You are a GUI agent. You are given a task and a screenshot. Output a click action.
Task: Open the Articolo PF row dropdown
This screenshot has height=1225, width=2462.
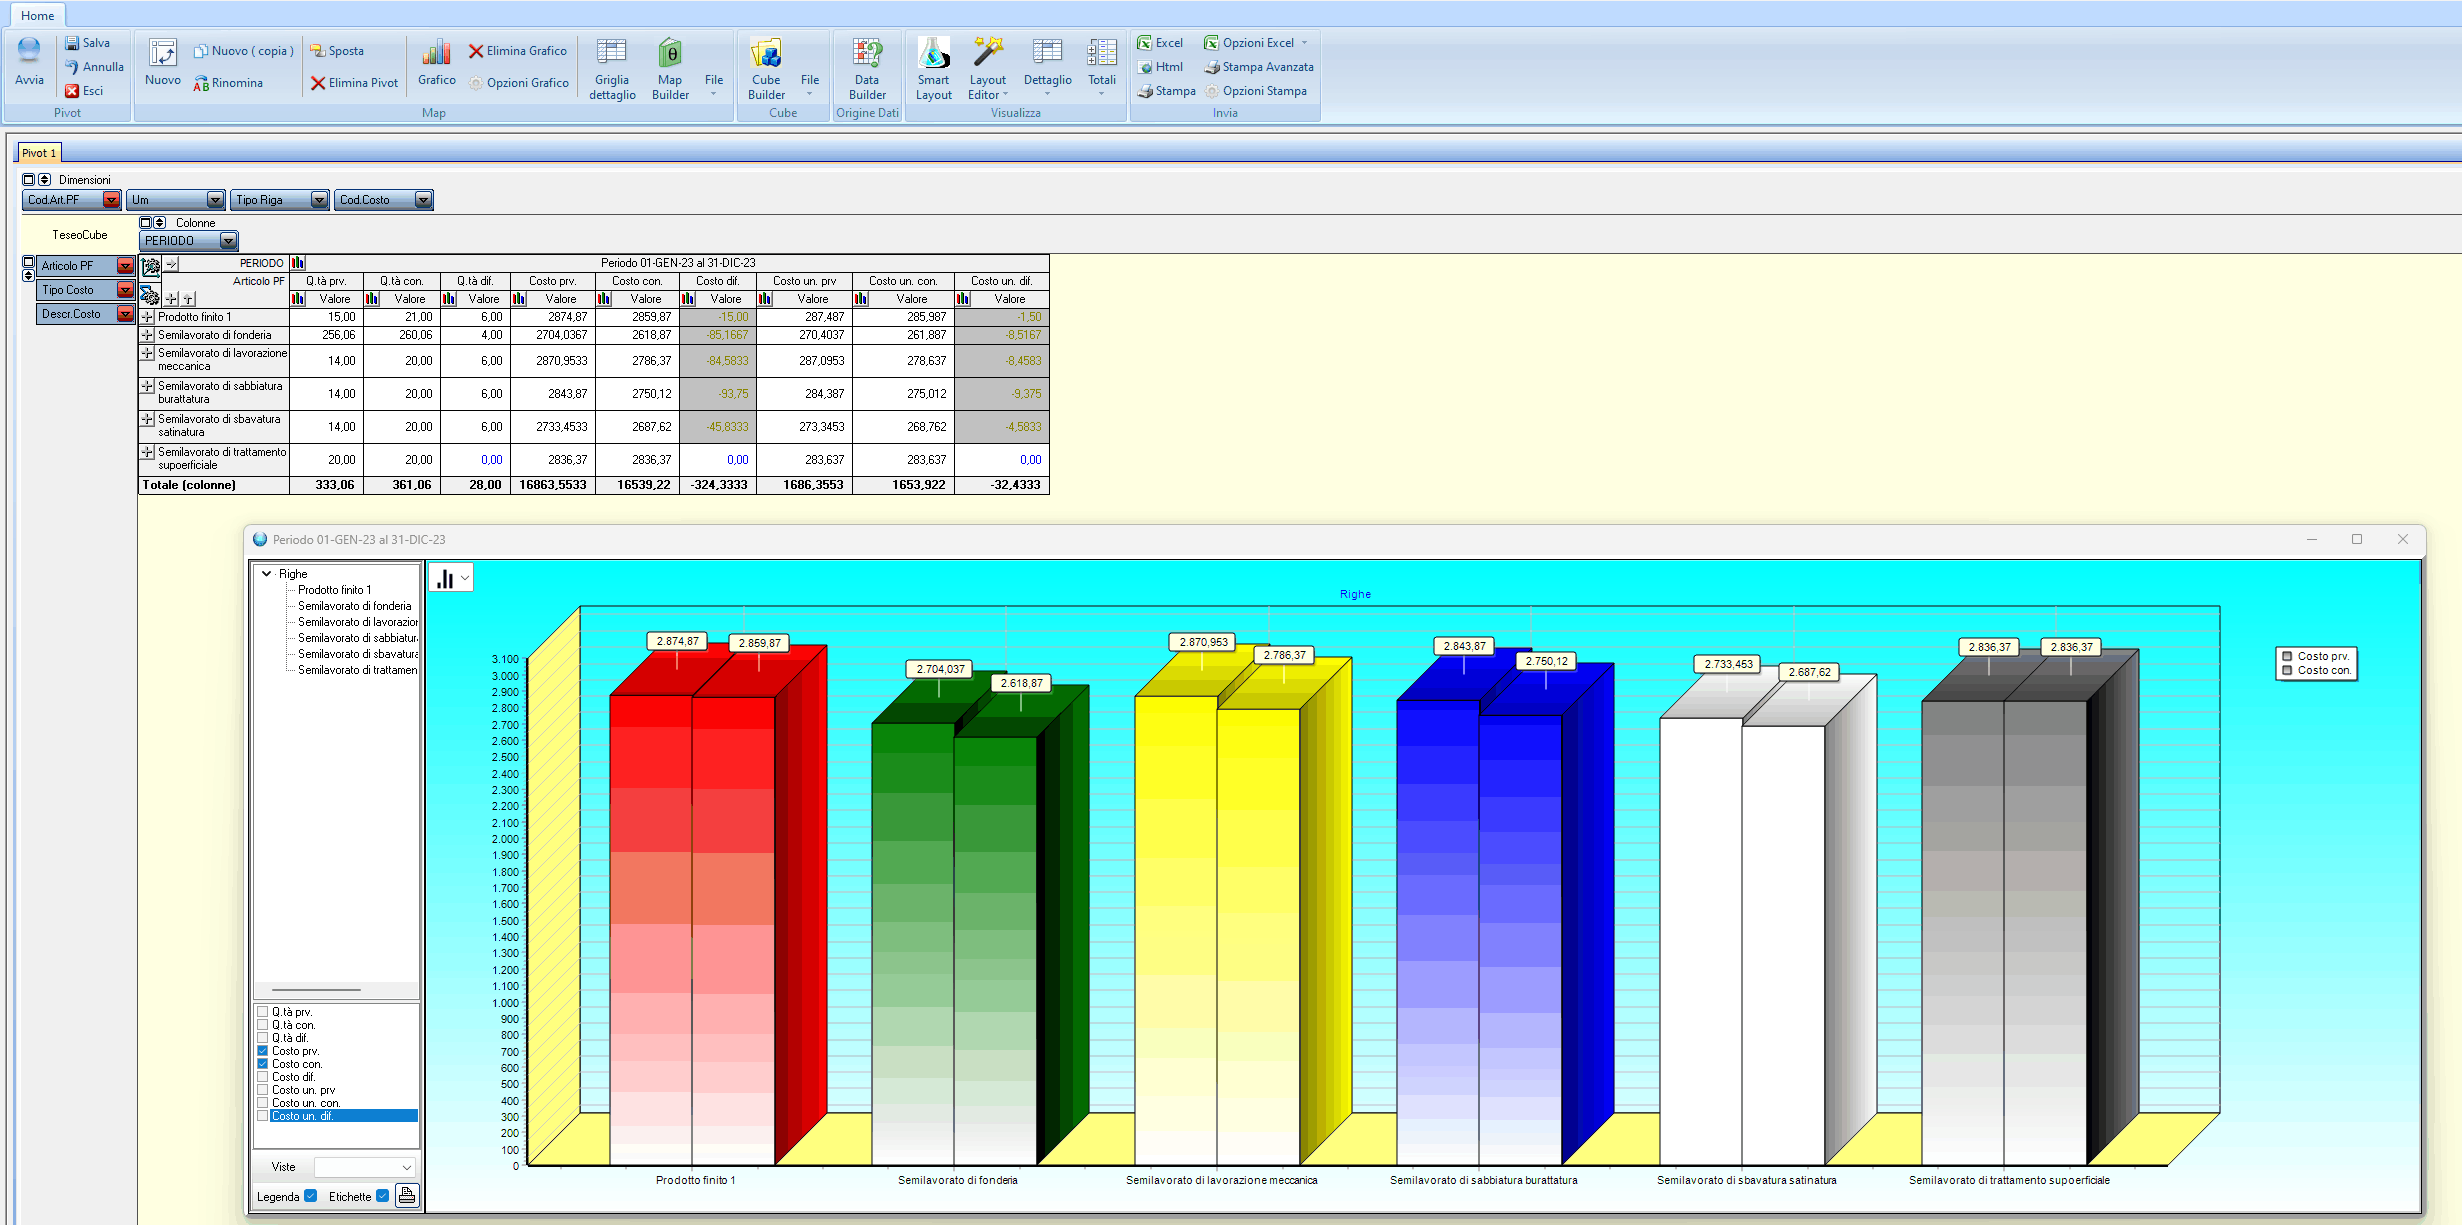[125, 266]
